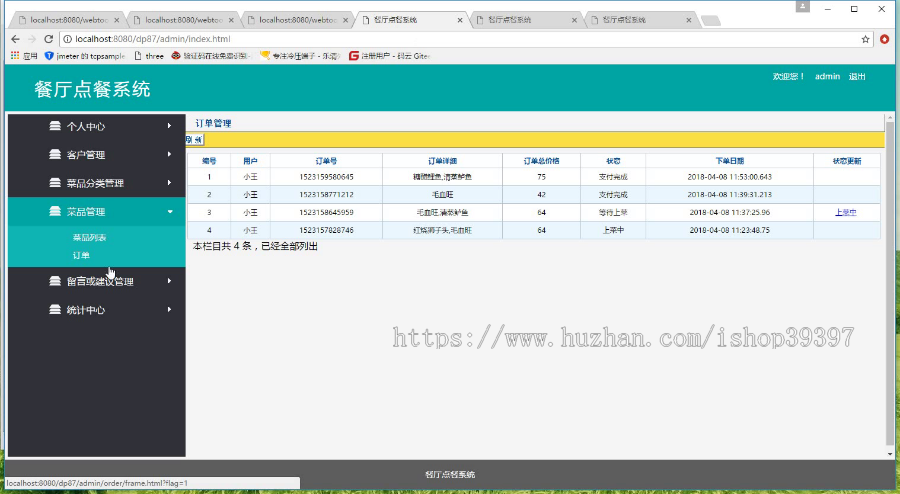Open the 注册用户 - 码云 Gitee bookmark
Viewport: 900px width, 494px height.
(x=390, y=56)
